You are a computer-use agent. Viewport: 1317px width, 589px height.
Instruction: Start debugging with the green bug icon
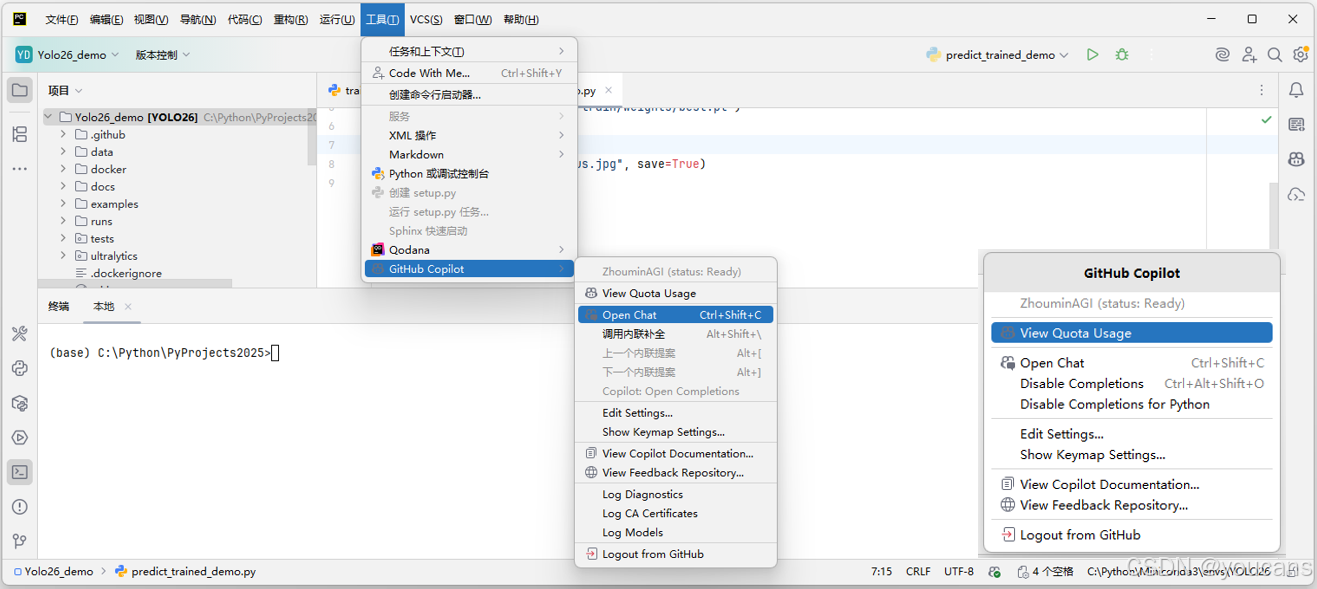tap(1122, 55)
